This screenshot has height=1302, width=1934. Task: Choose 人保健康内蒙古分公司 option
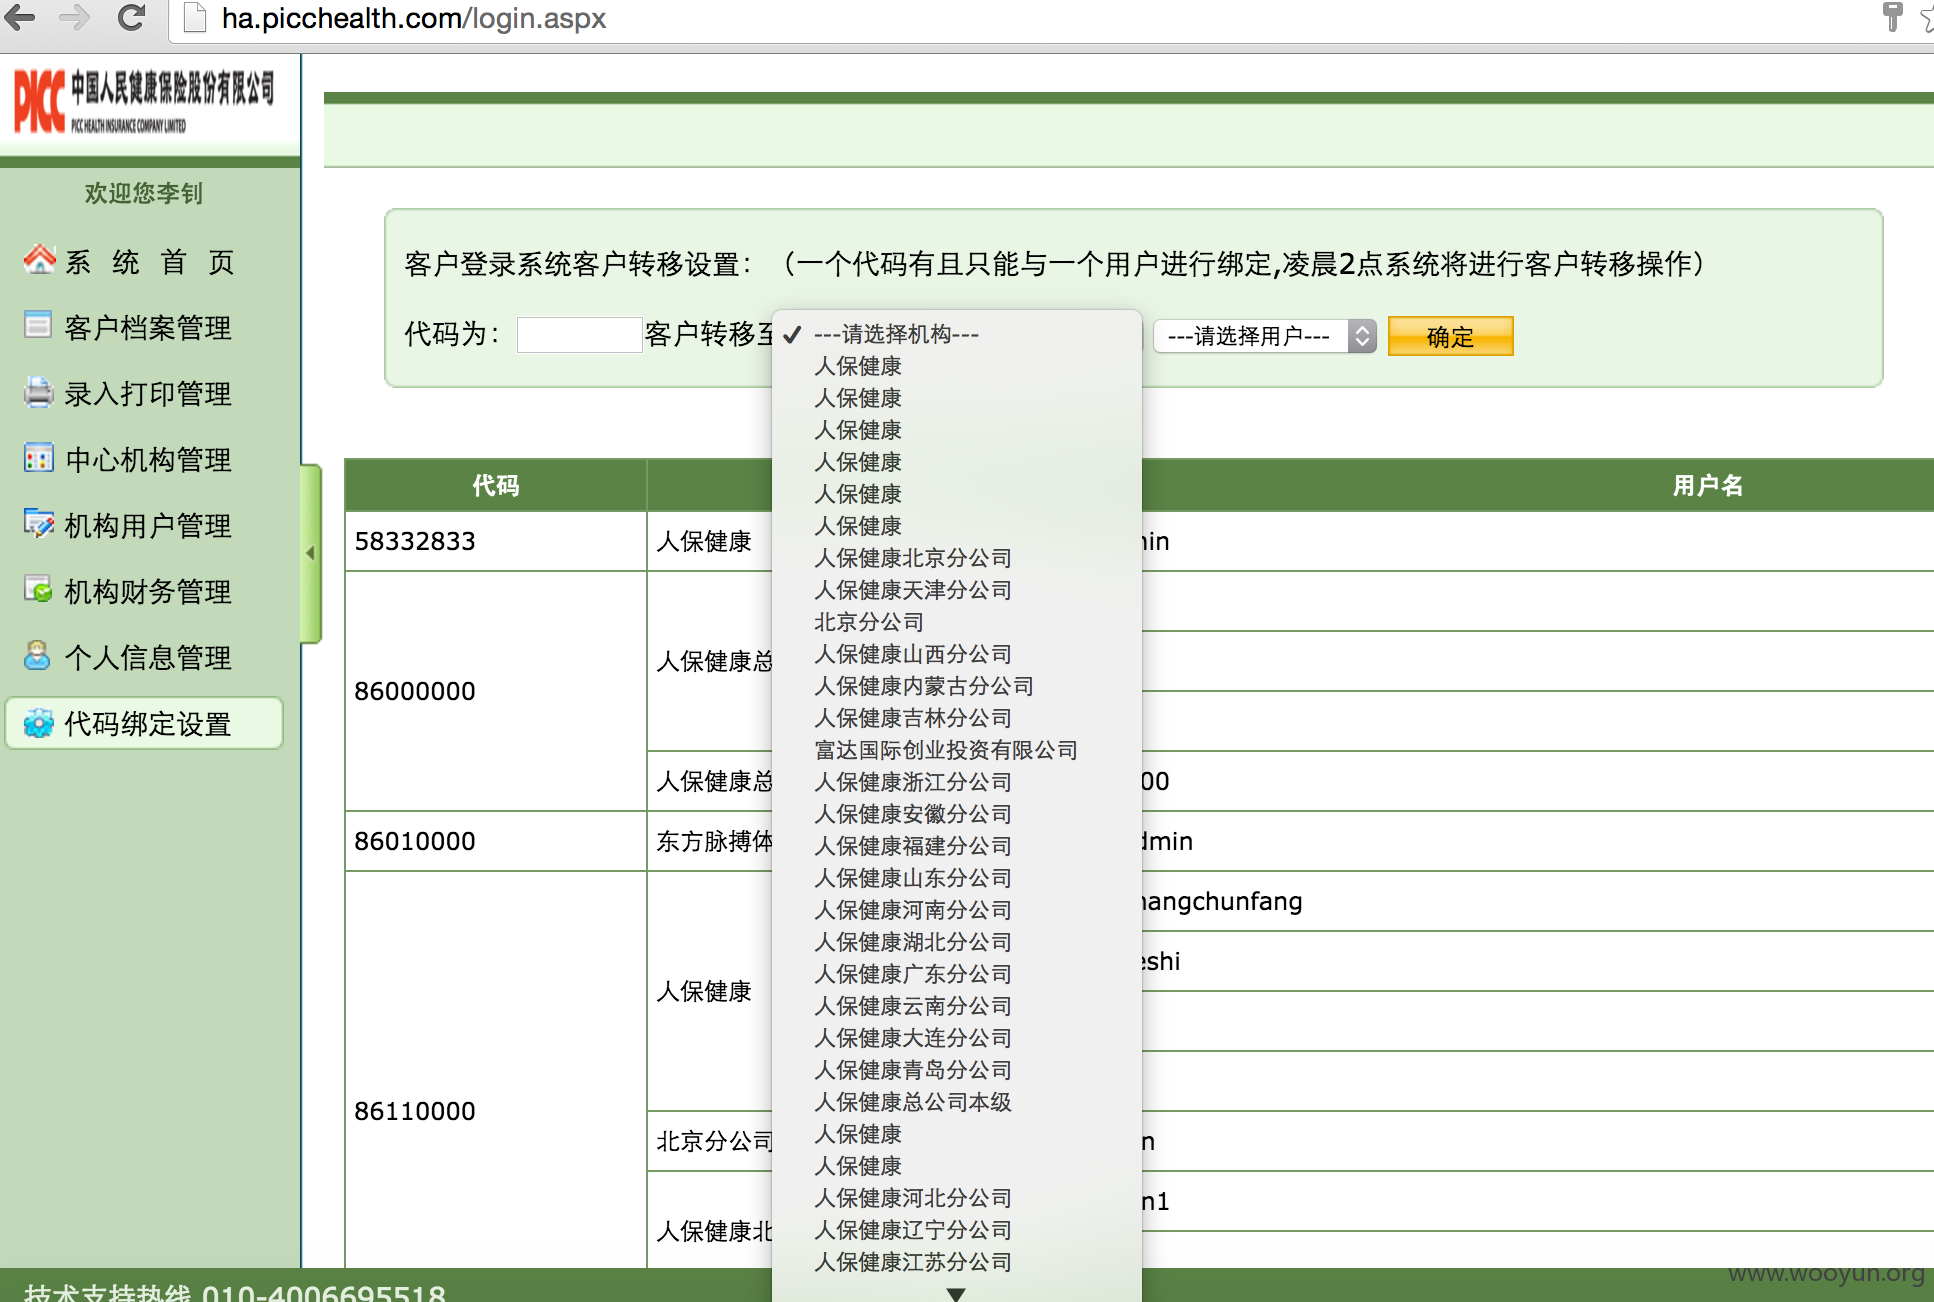click(957, 686)
